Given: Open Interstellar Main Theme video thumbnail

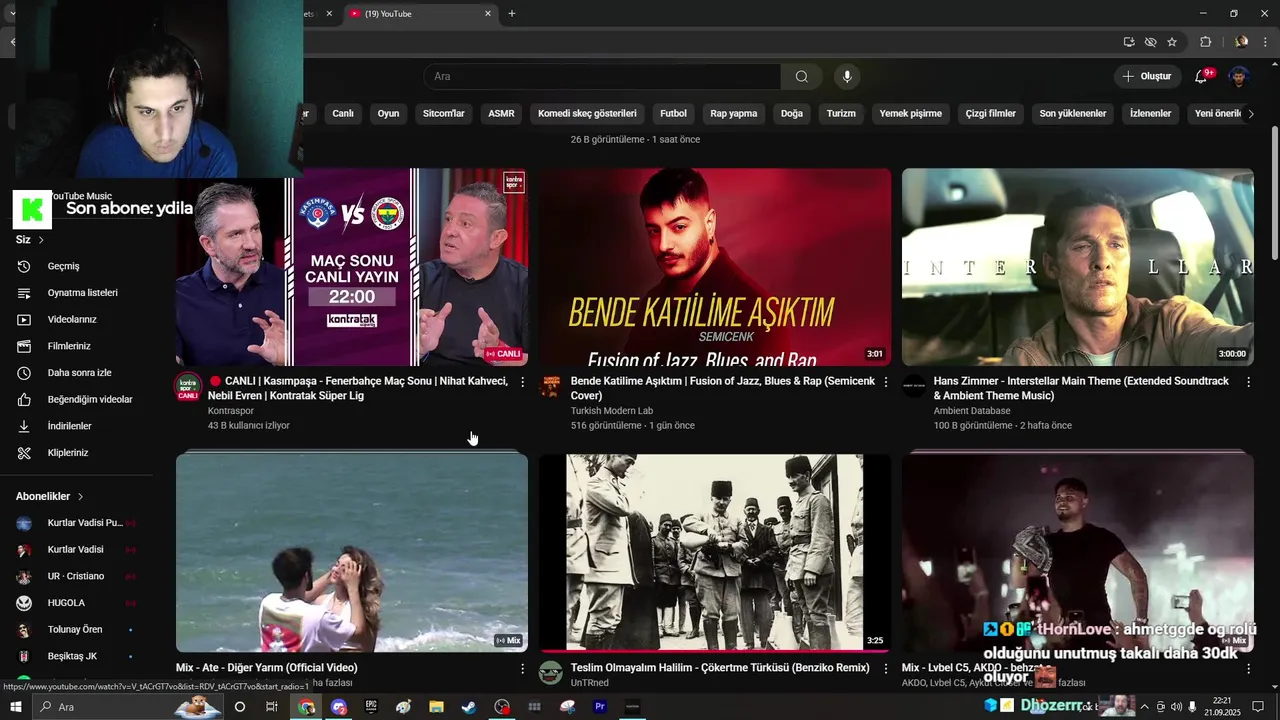Looking at the screenshot, I should click(x=1077, y=267).
